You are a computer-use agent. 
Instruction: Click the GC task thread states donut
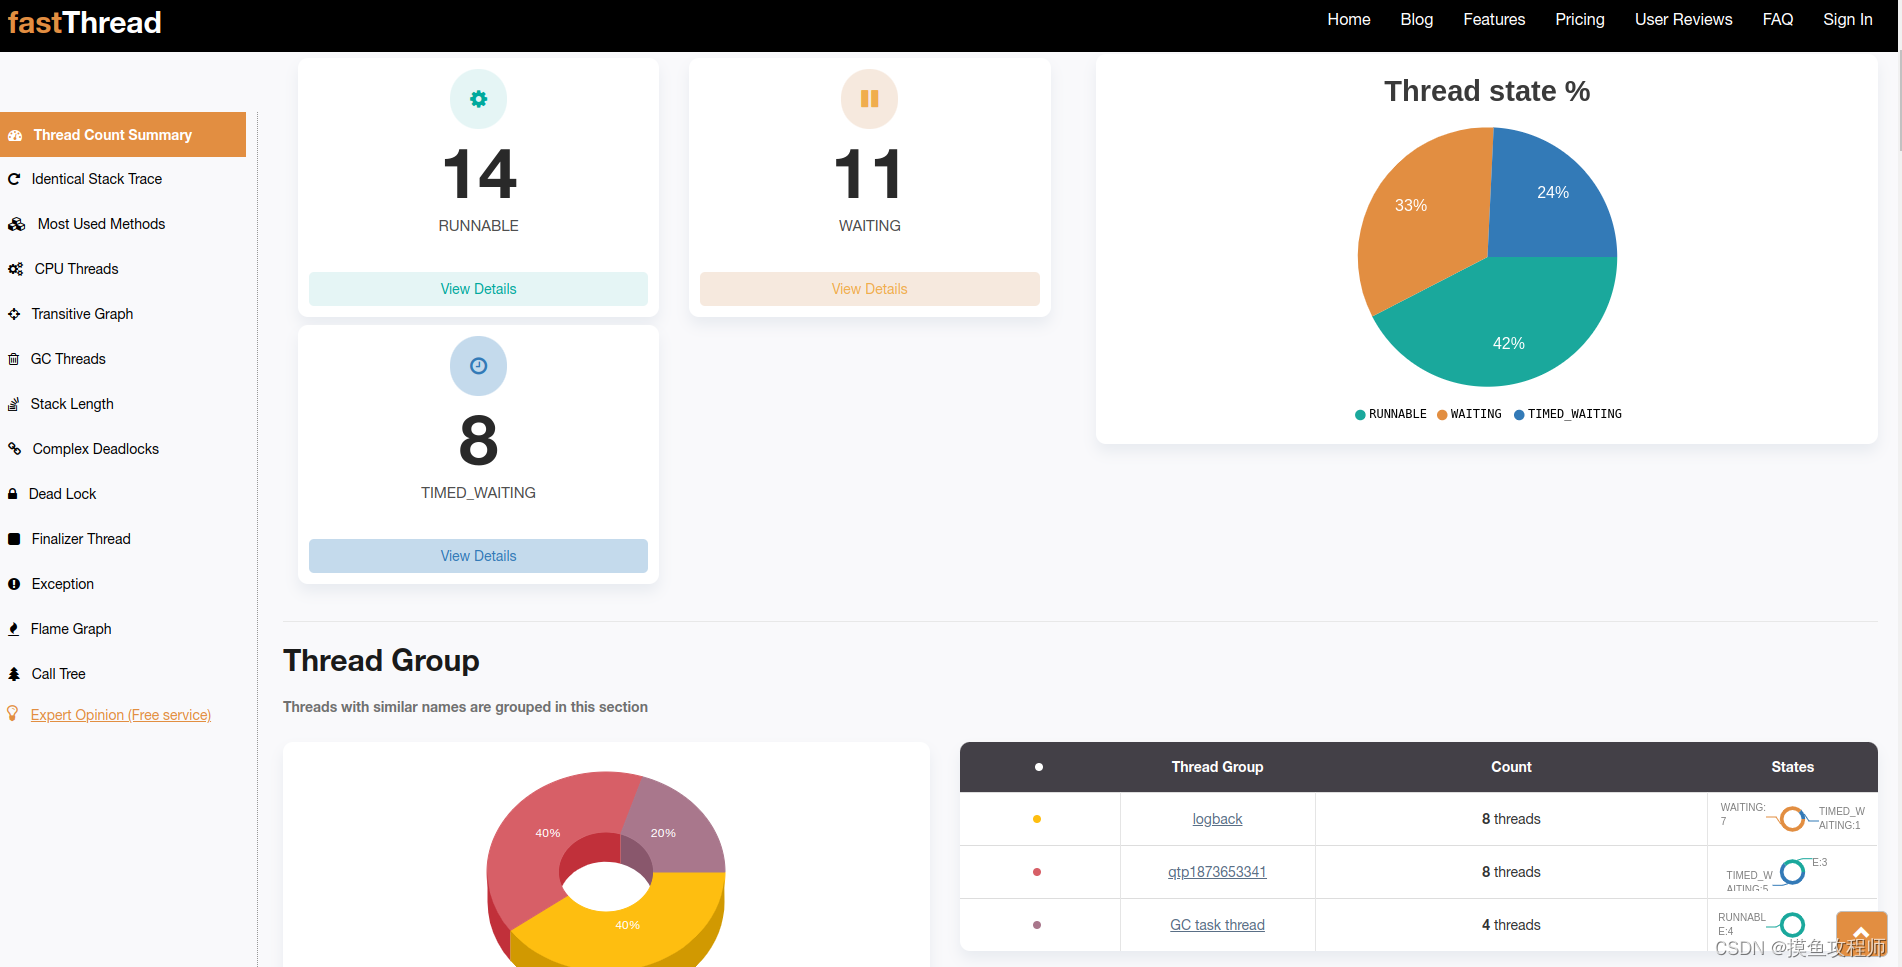(x=1793, y=925)
